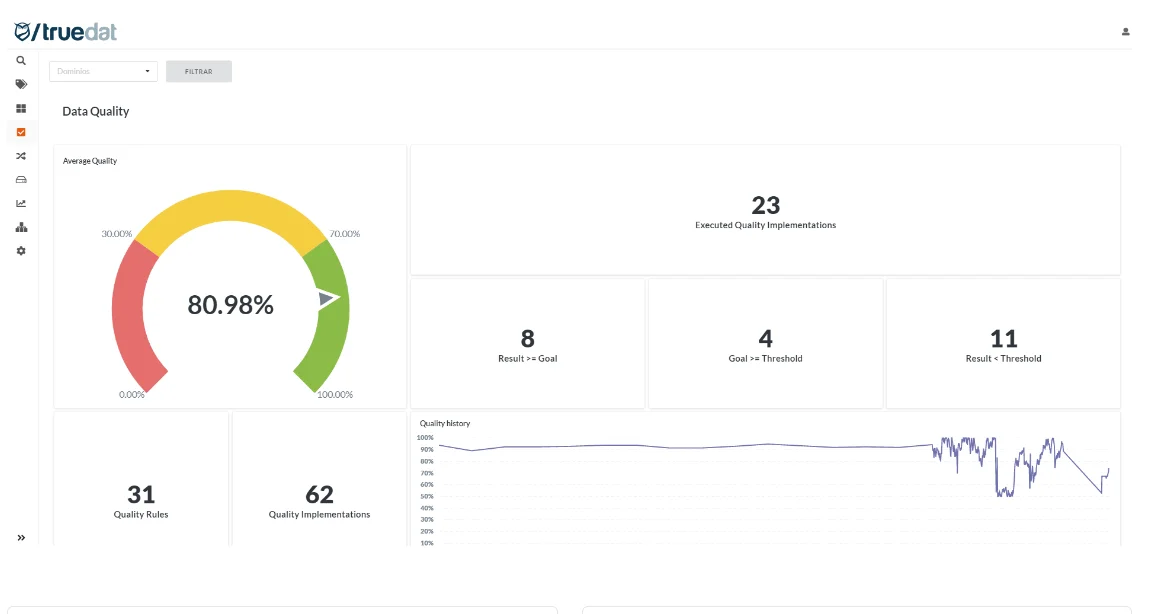Click the number 62 above Quality Implementations

point(320,494)
